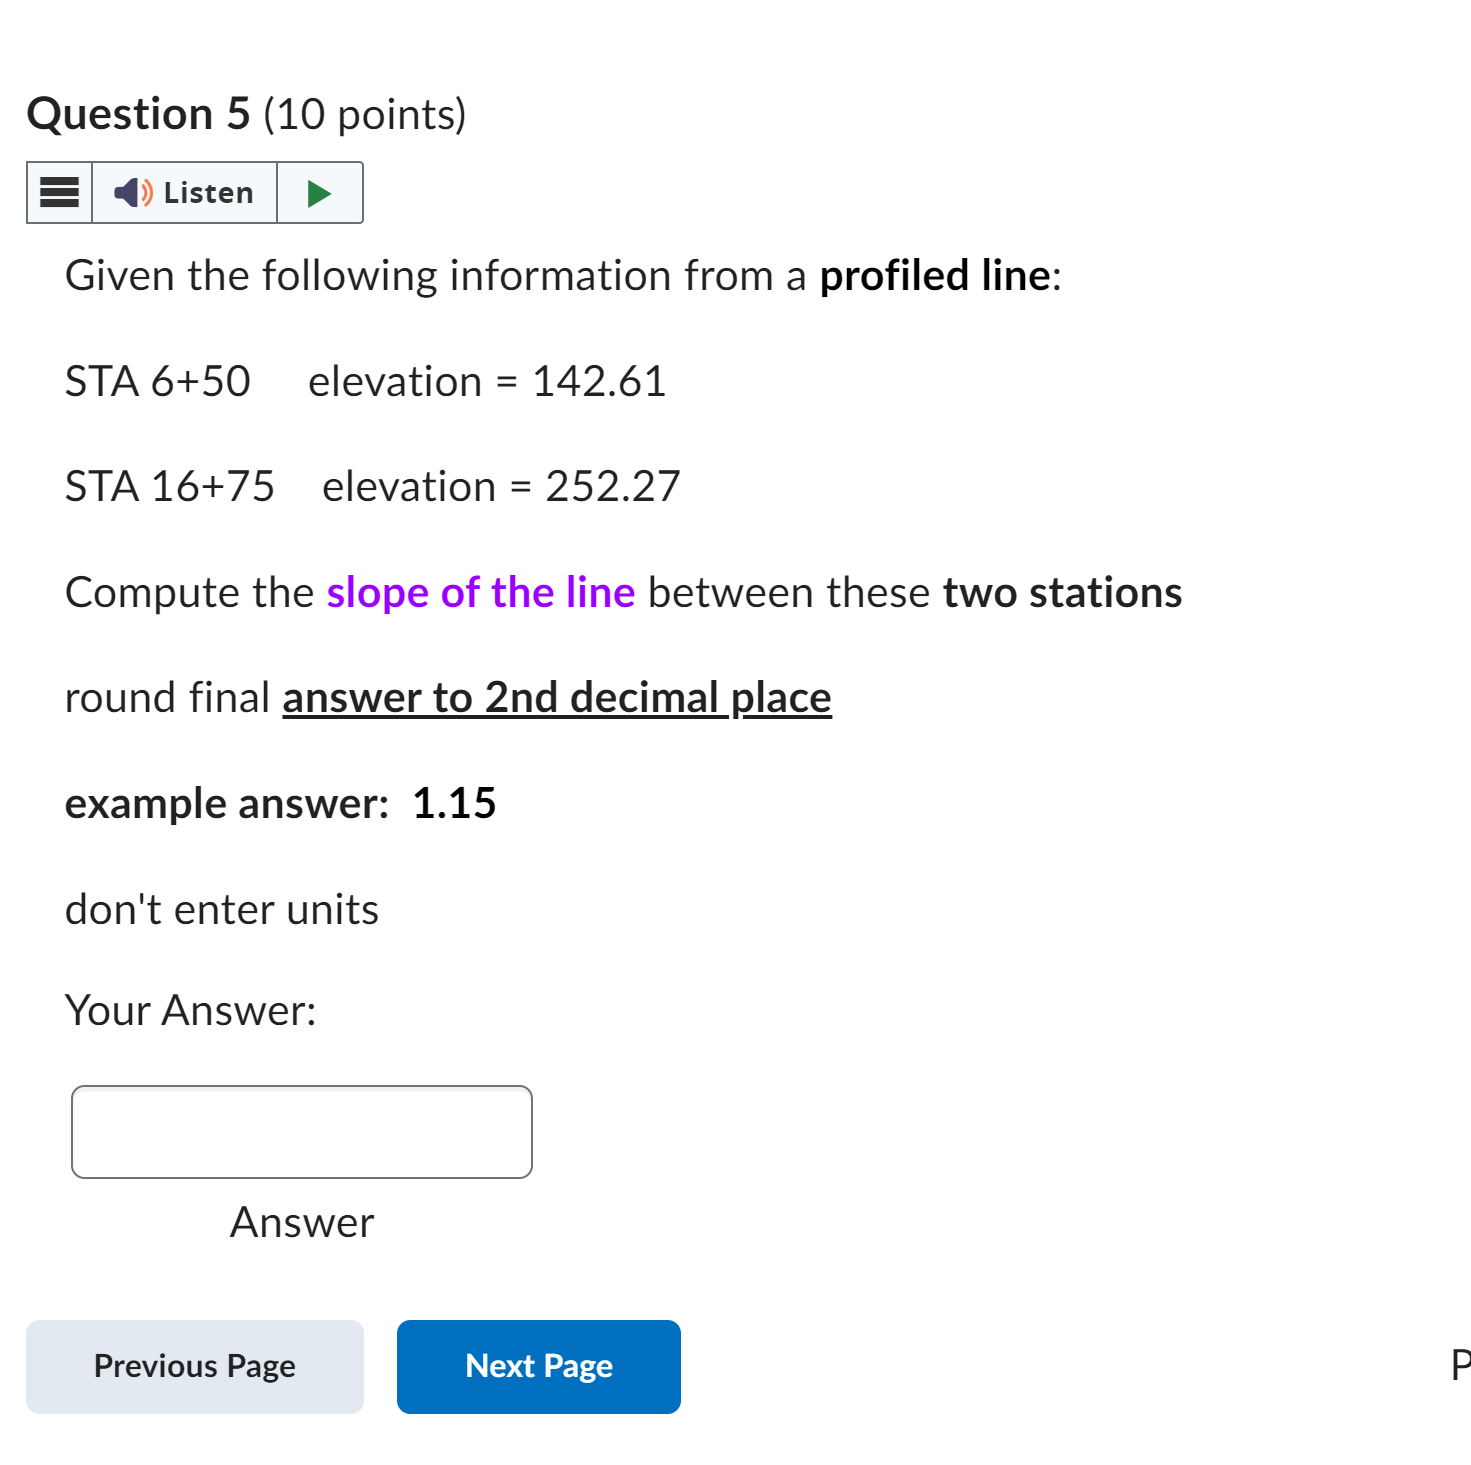
Task: Go back with the Previous Page button
Action: tap(194, 1366)
